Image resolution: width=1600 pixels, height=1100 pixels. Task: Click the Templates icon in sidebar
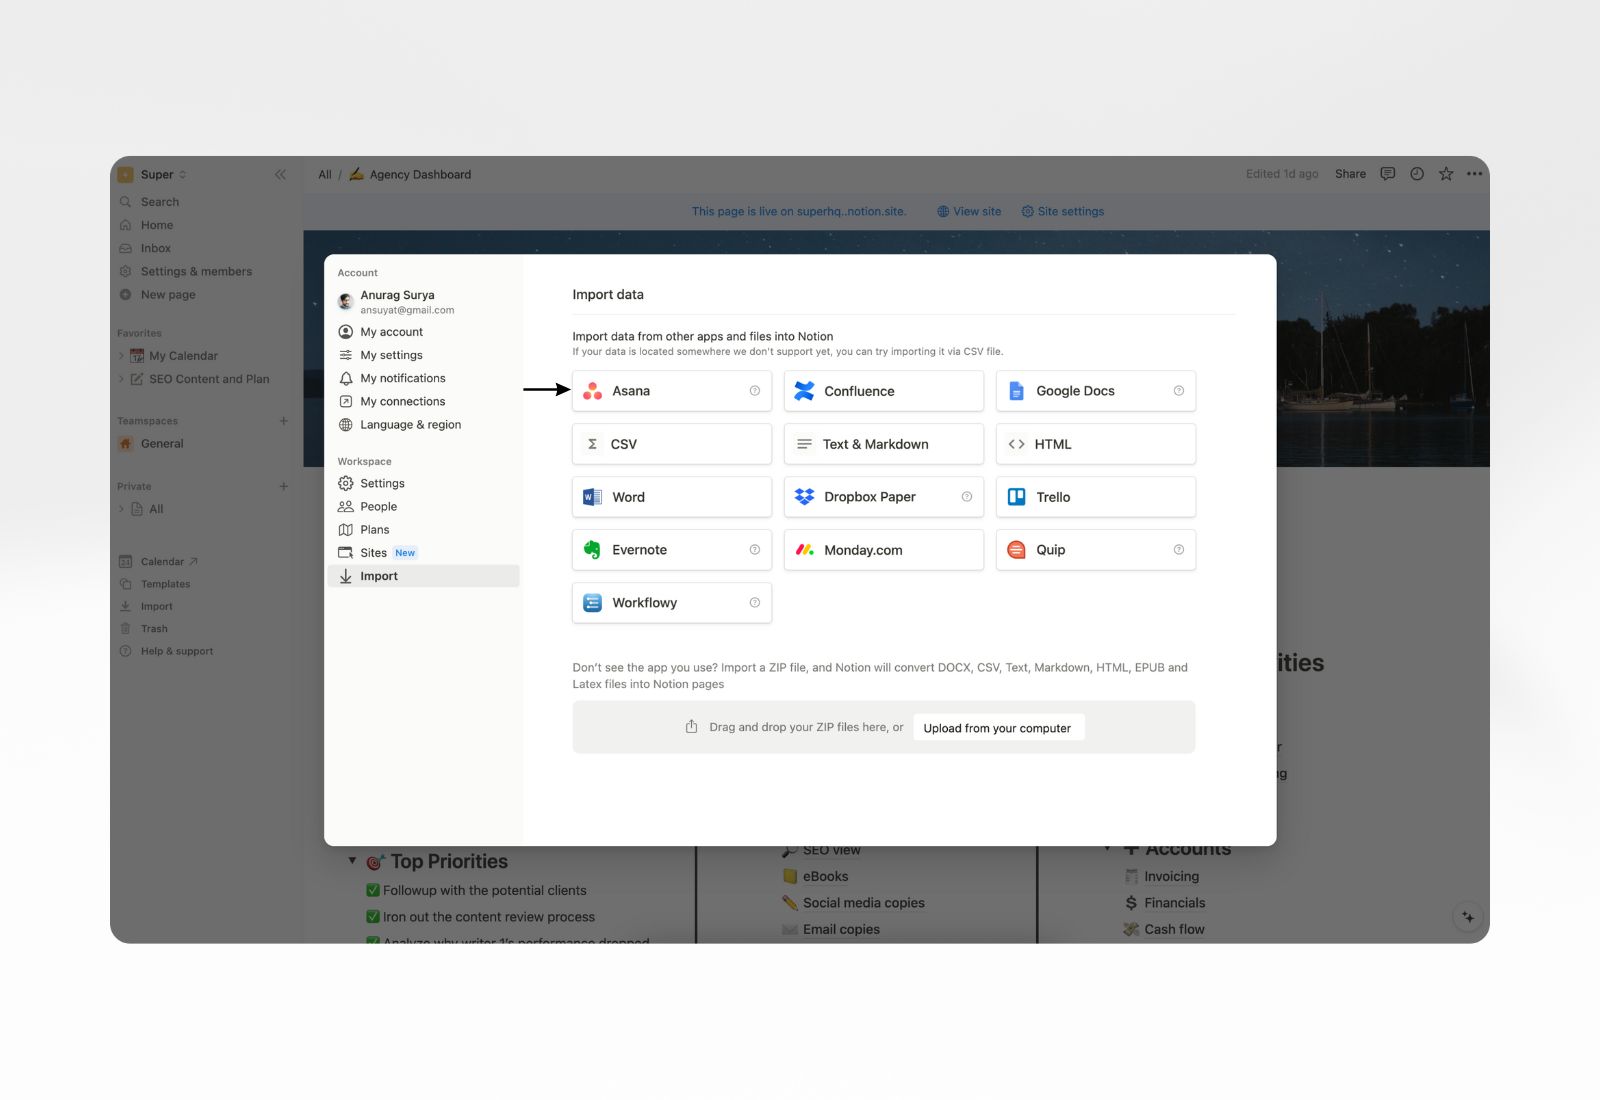coord(126,584)
